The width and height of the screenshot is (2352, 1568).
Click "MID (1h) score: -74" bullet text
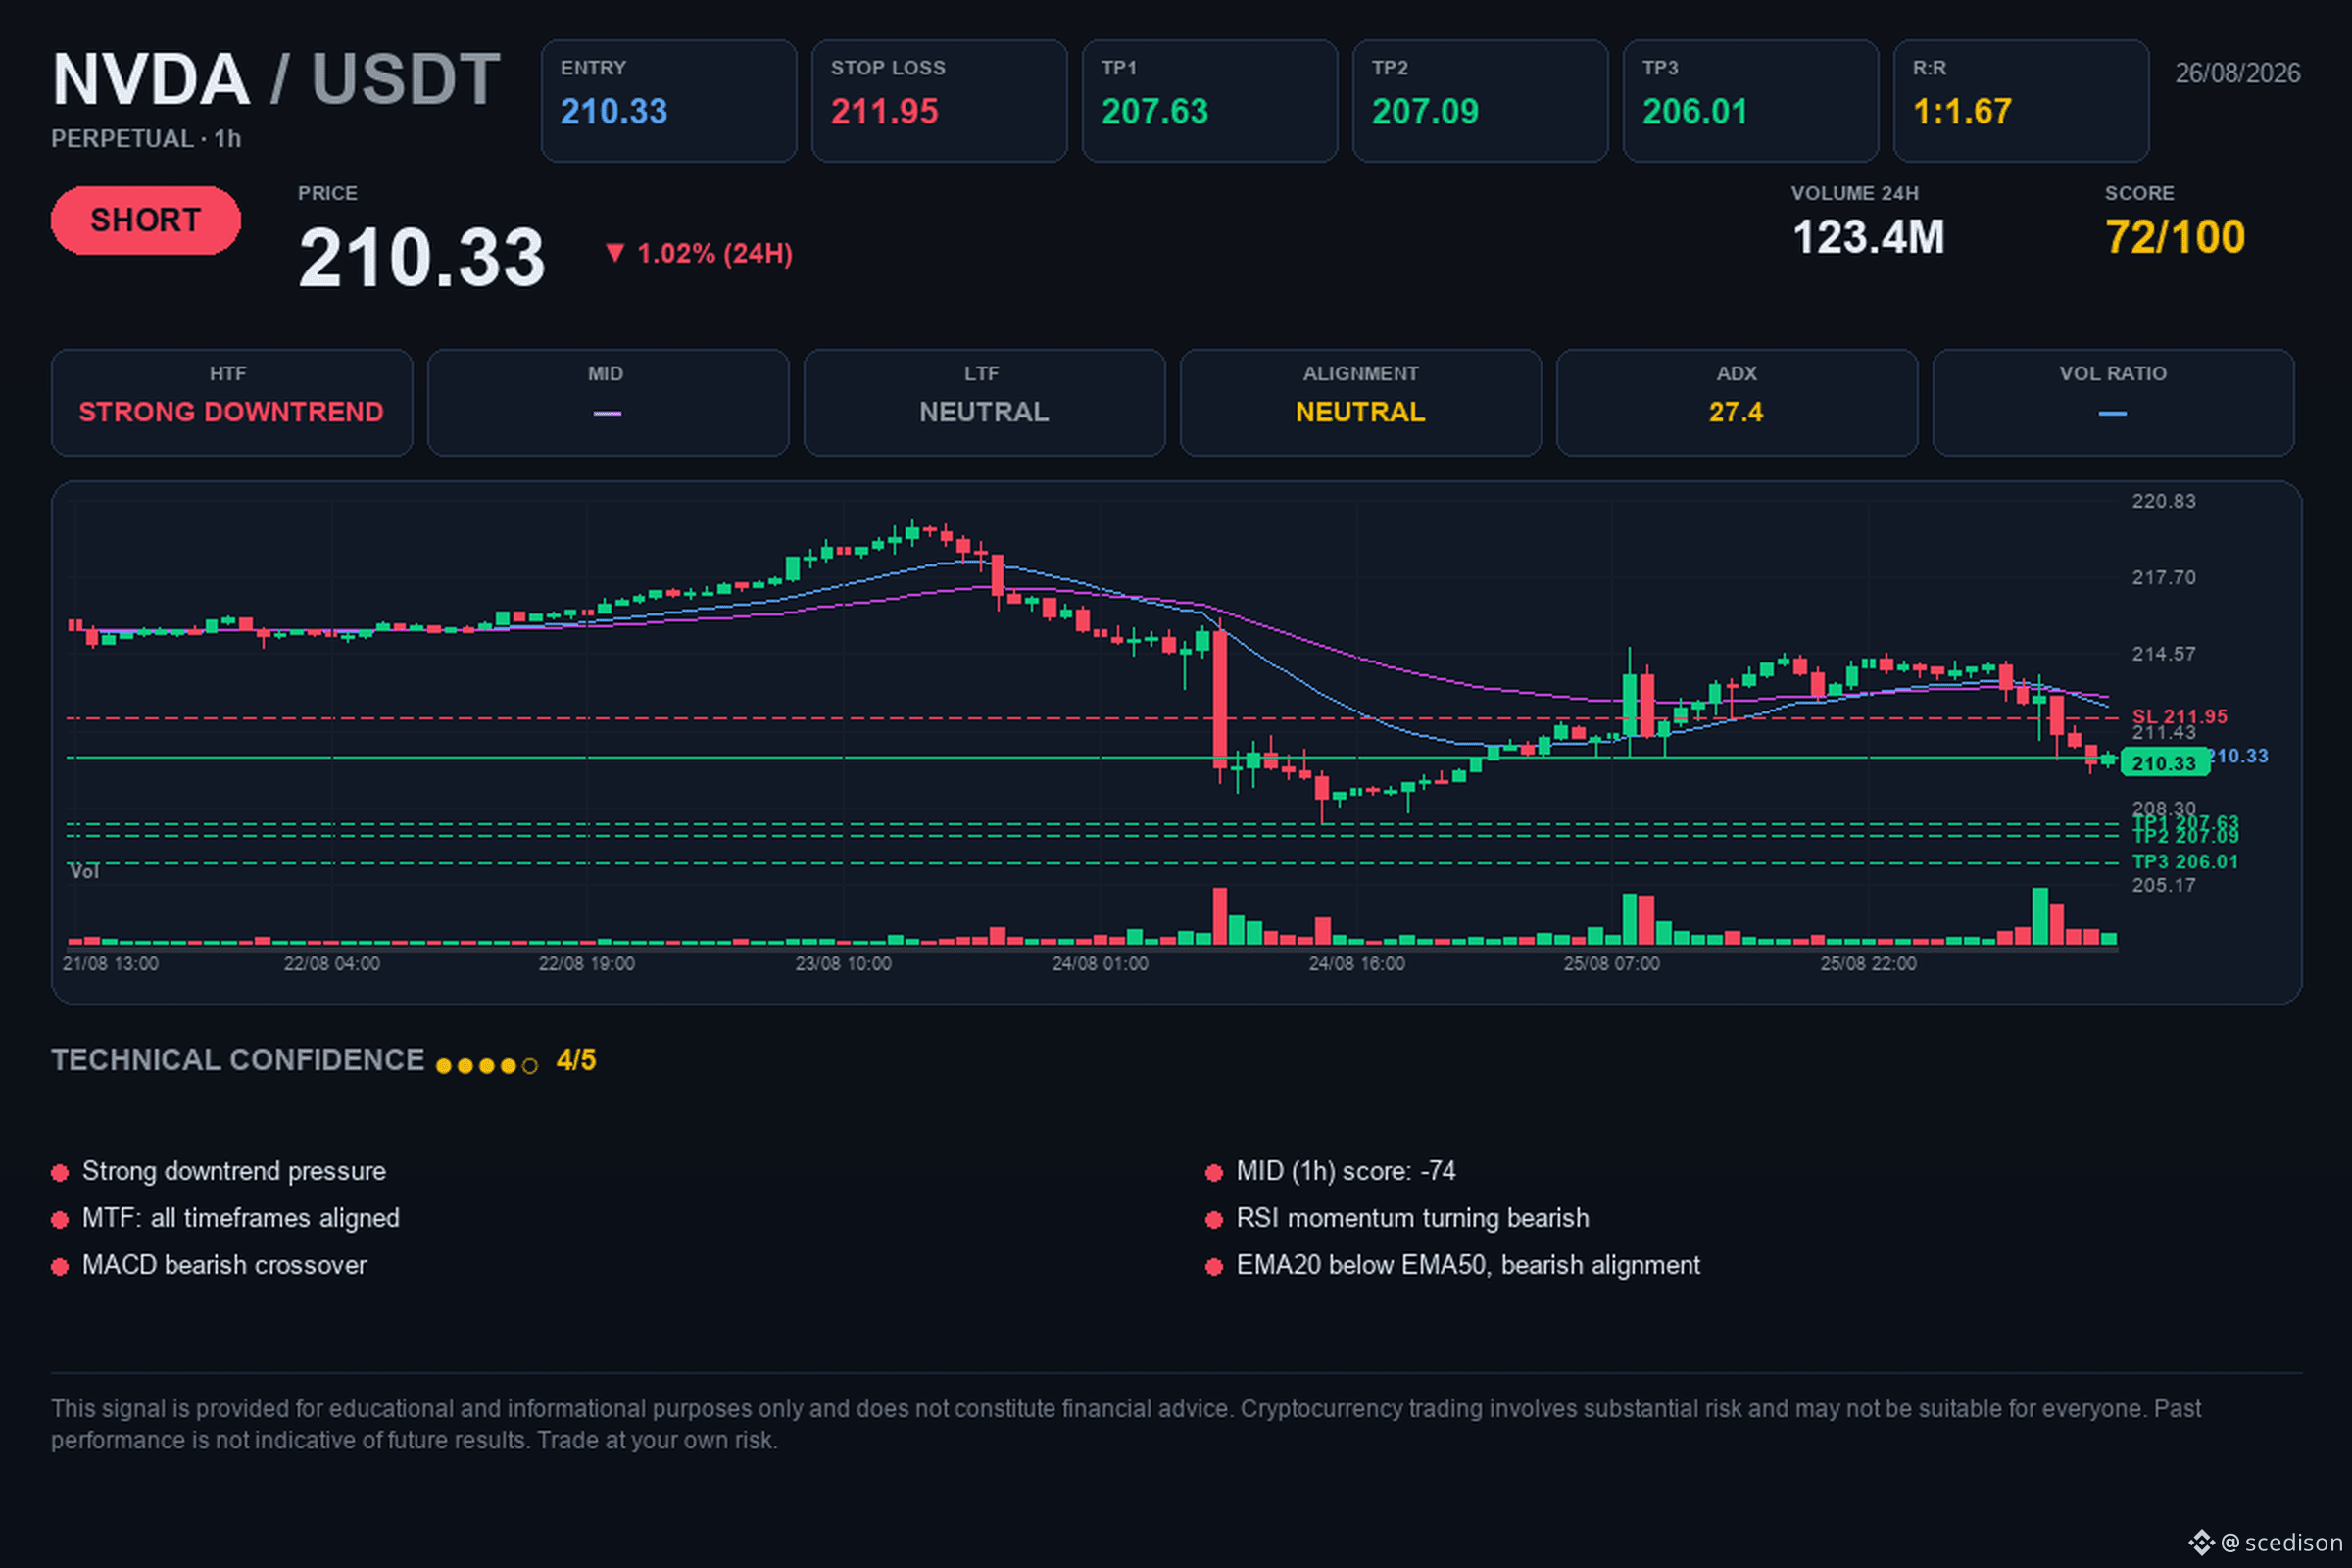(x=1346, y=1172)
